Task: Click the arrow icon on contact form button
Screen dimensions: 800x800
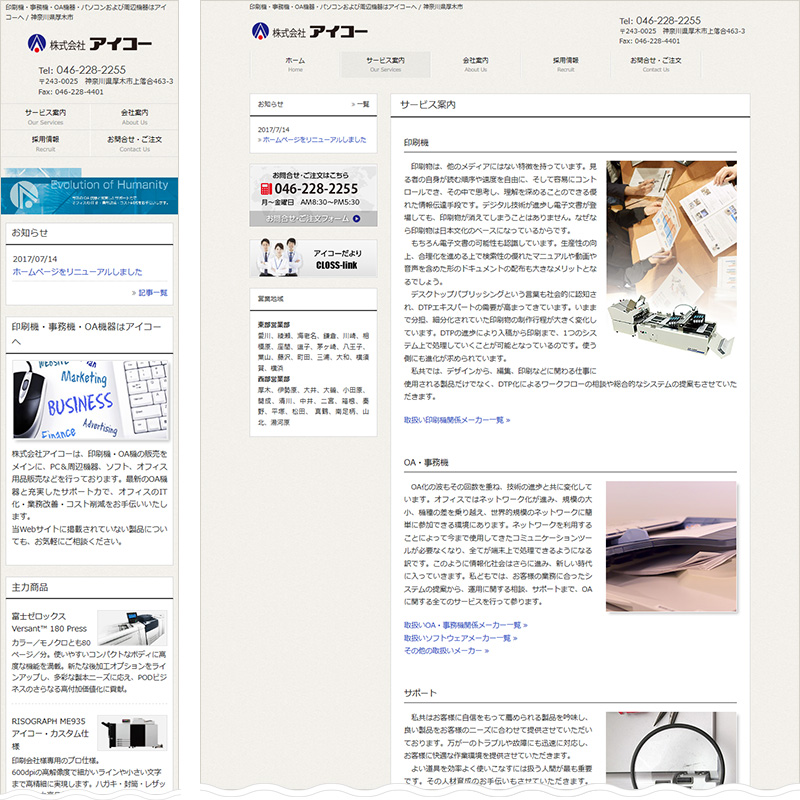Action: click(x=356, y=218)
